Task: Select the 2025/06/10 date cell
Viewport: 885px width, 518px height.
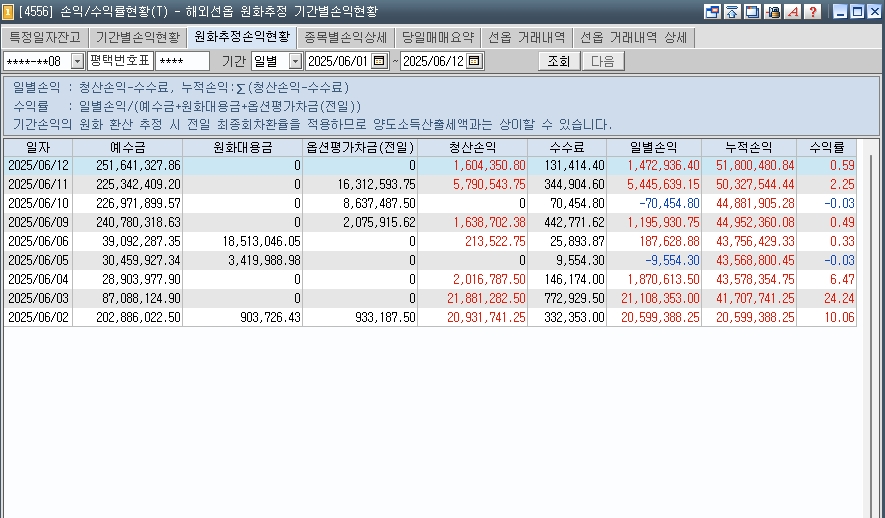Action: (38, 203)
